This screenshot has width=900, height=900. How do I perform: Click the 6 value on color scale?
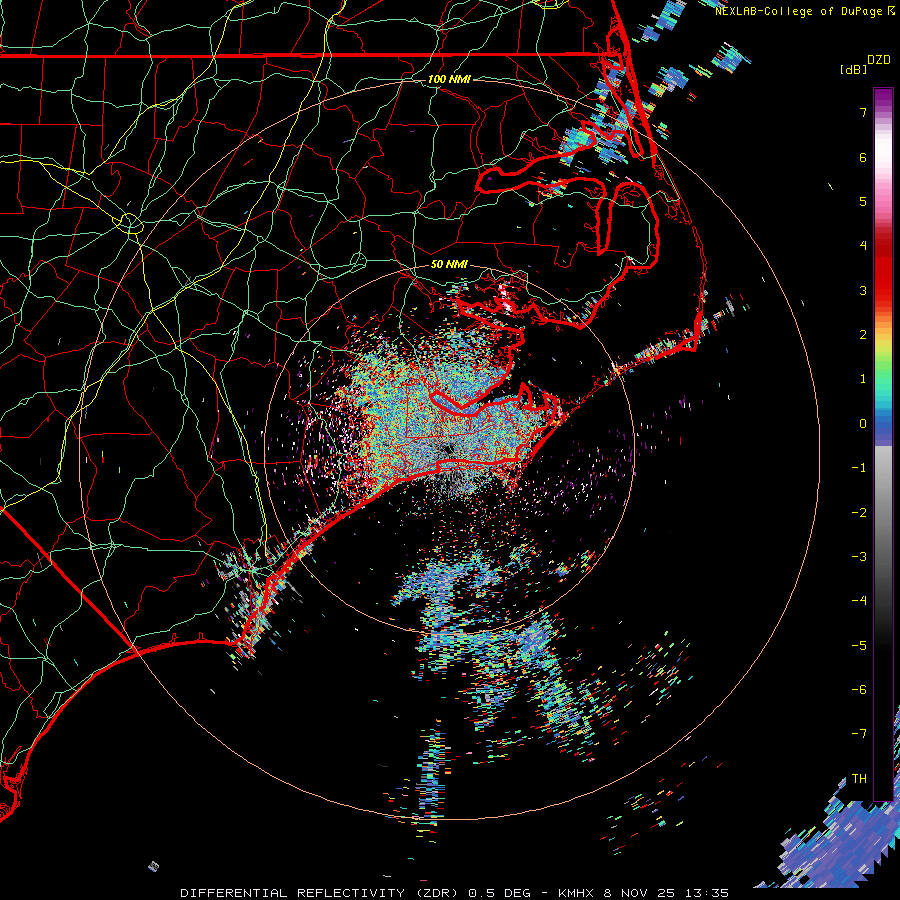click(x=863, y=157)
